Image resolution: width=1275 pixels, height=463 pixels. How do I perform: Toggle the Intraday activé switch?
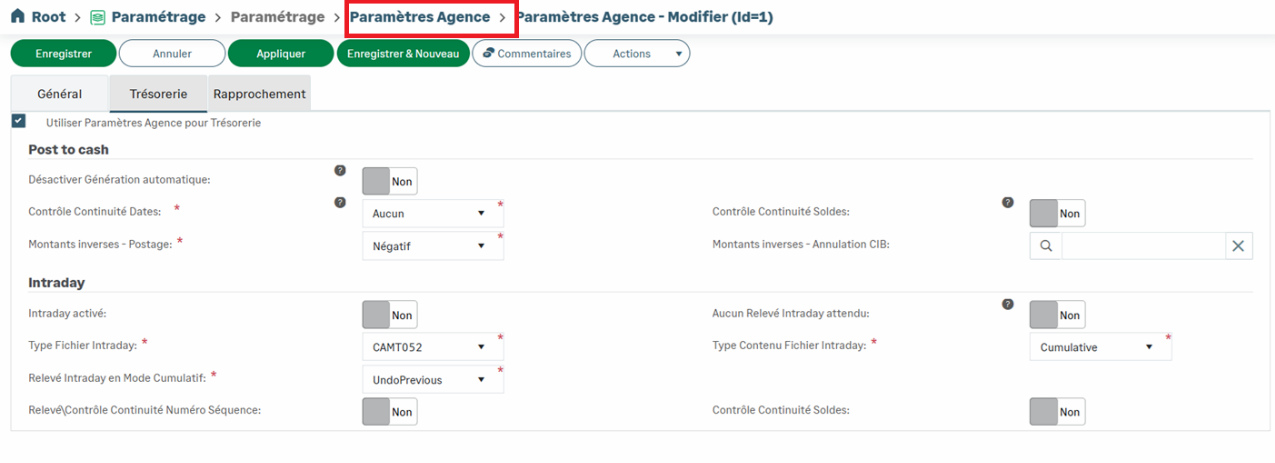tap(389, 315)
